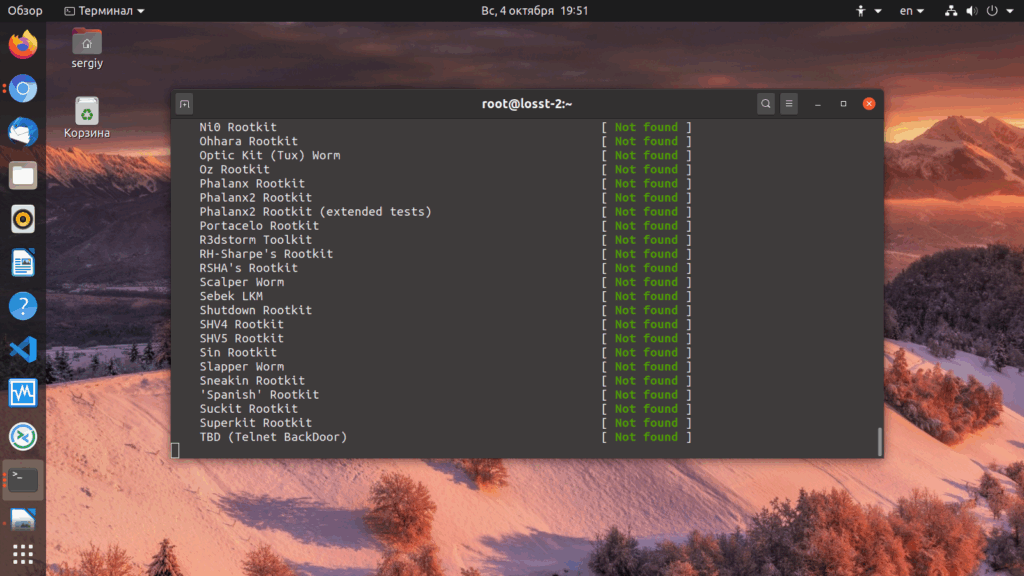1024x576 pixels.
Task: Click the terminal cursor prompt line
Action: pyautogui.click(x=175, y=451)
